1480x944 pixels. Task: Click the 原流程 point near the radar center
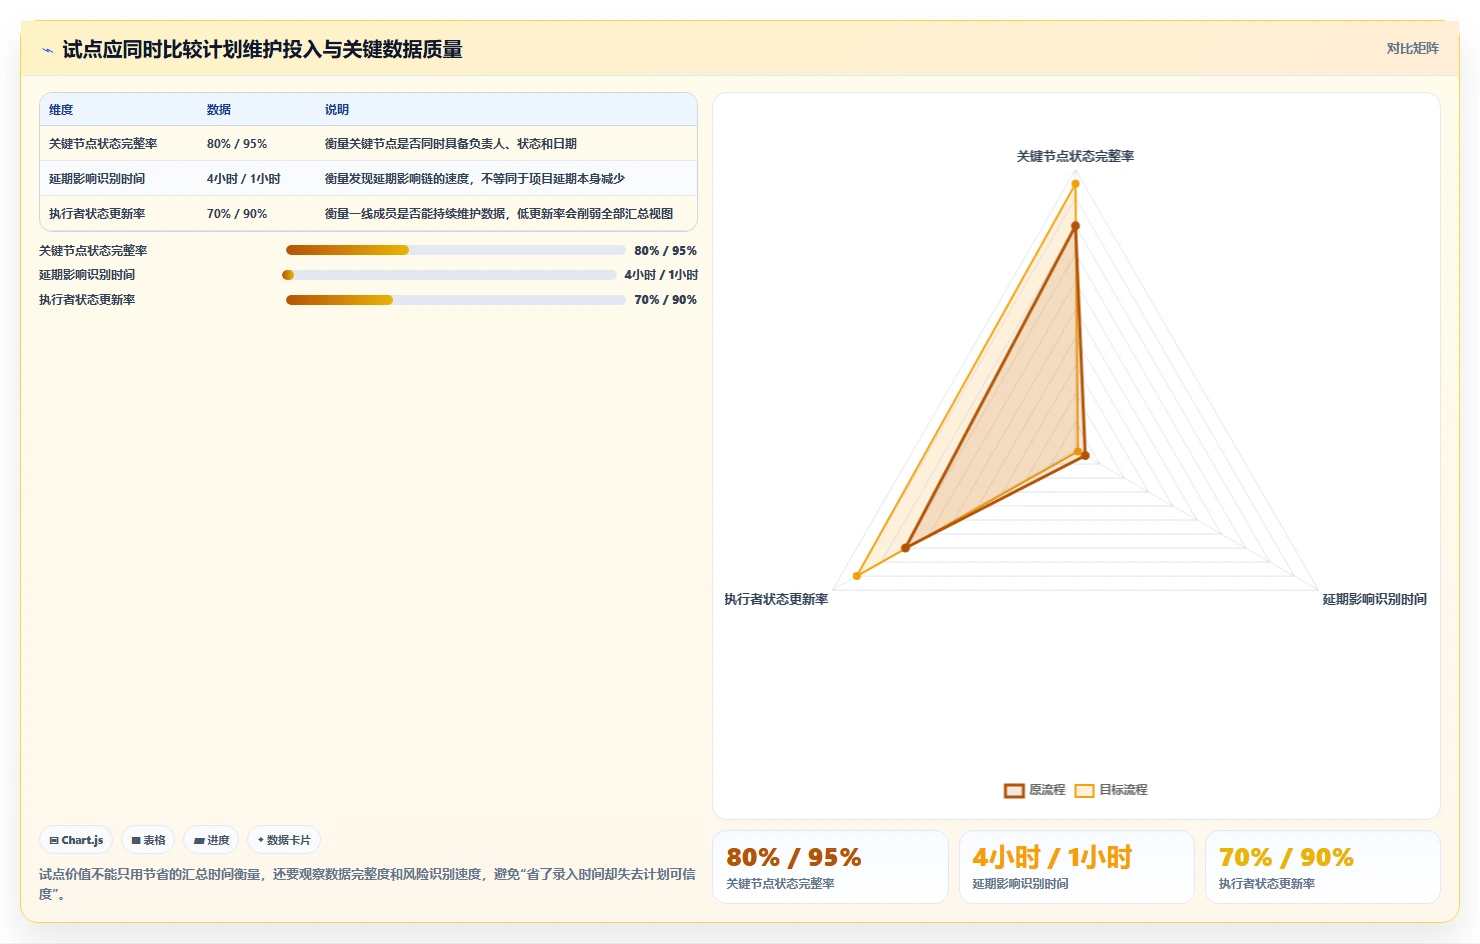[x=1086, y=456]
